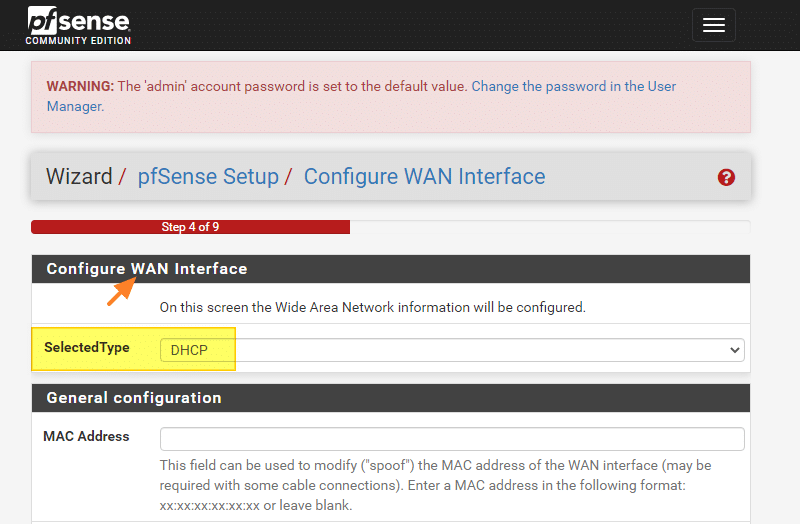The width and height of the screenshot is (800, 524).
Task: Click the pfSense Setup breadcrumb link
Action: coord(208,177)
